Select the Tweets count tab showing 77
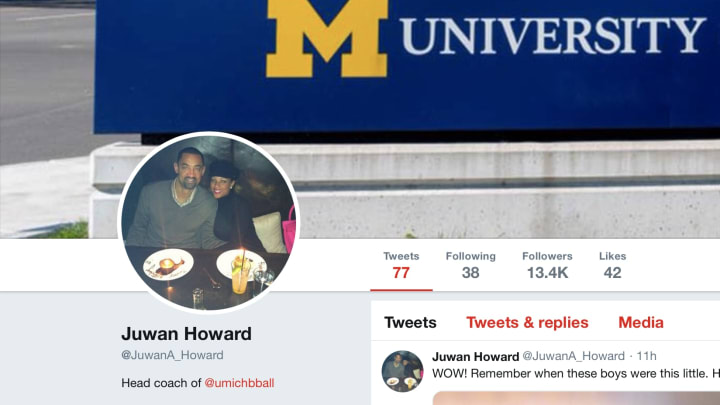Image resolution: width=720 pixels, height=405 pixels. click(x=401, y=265)
